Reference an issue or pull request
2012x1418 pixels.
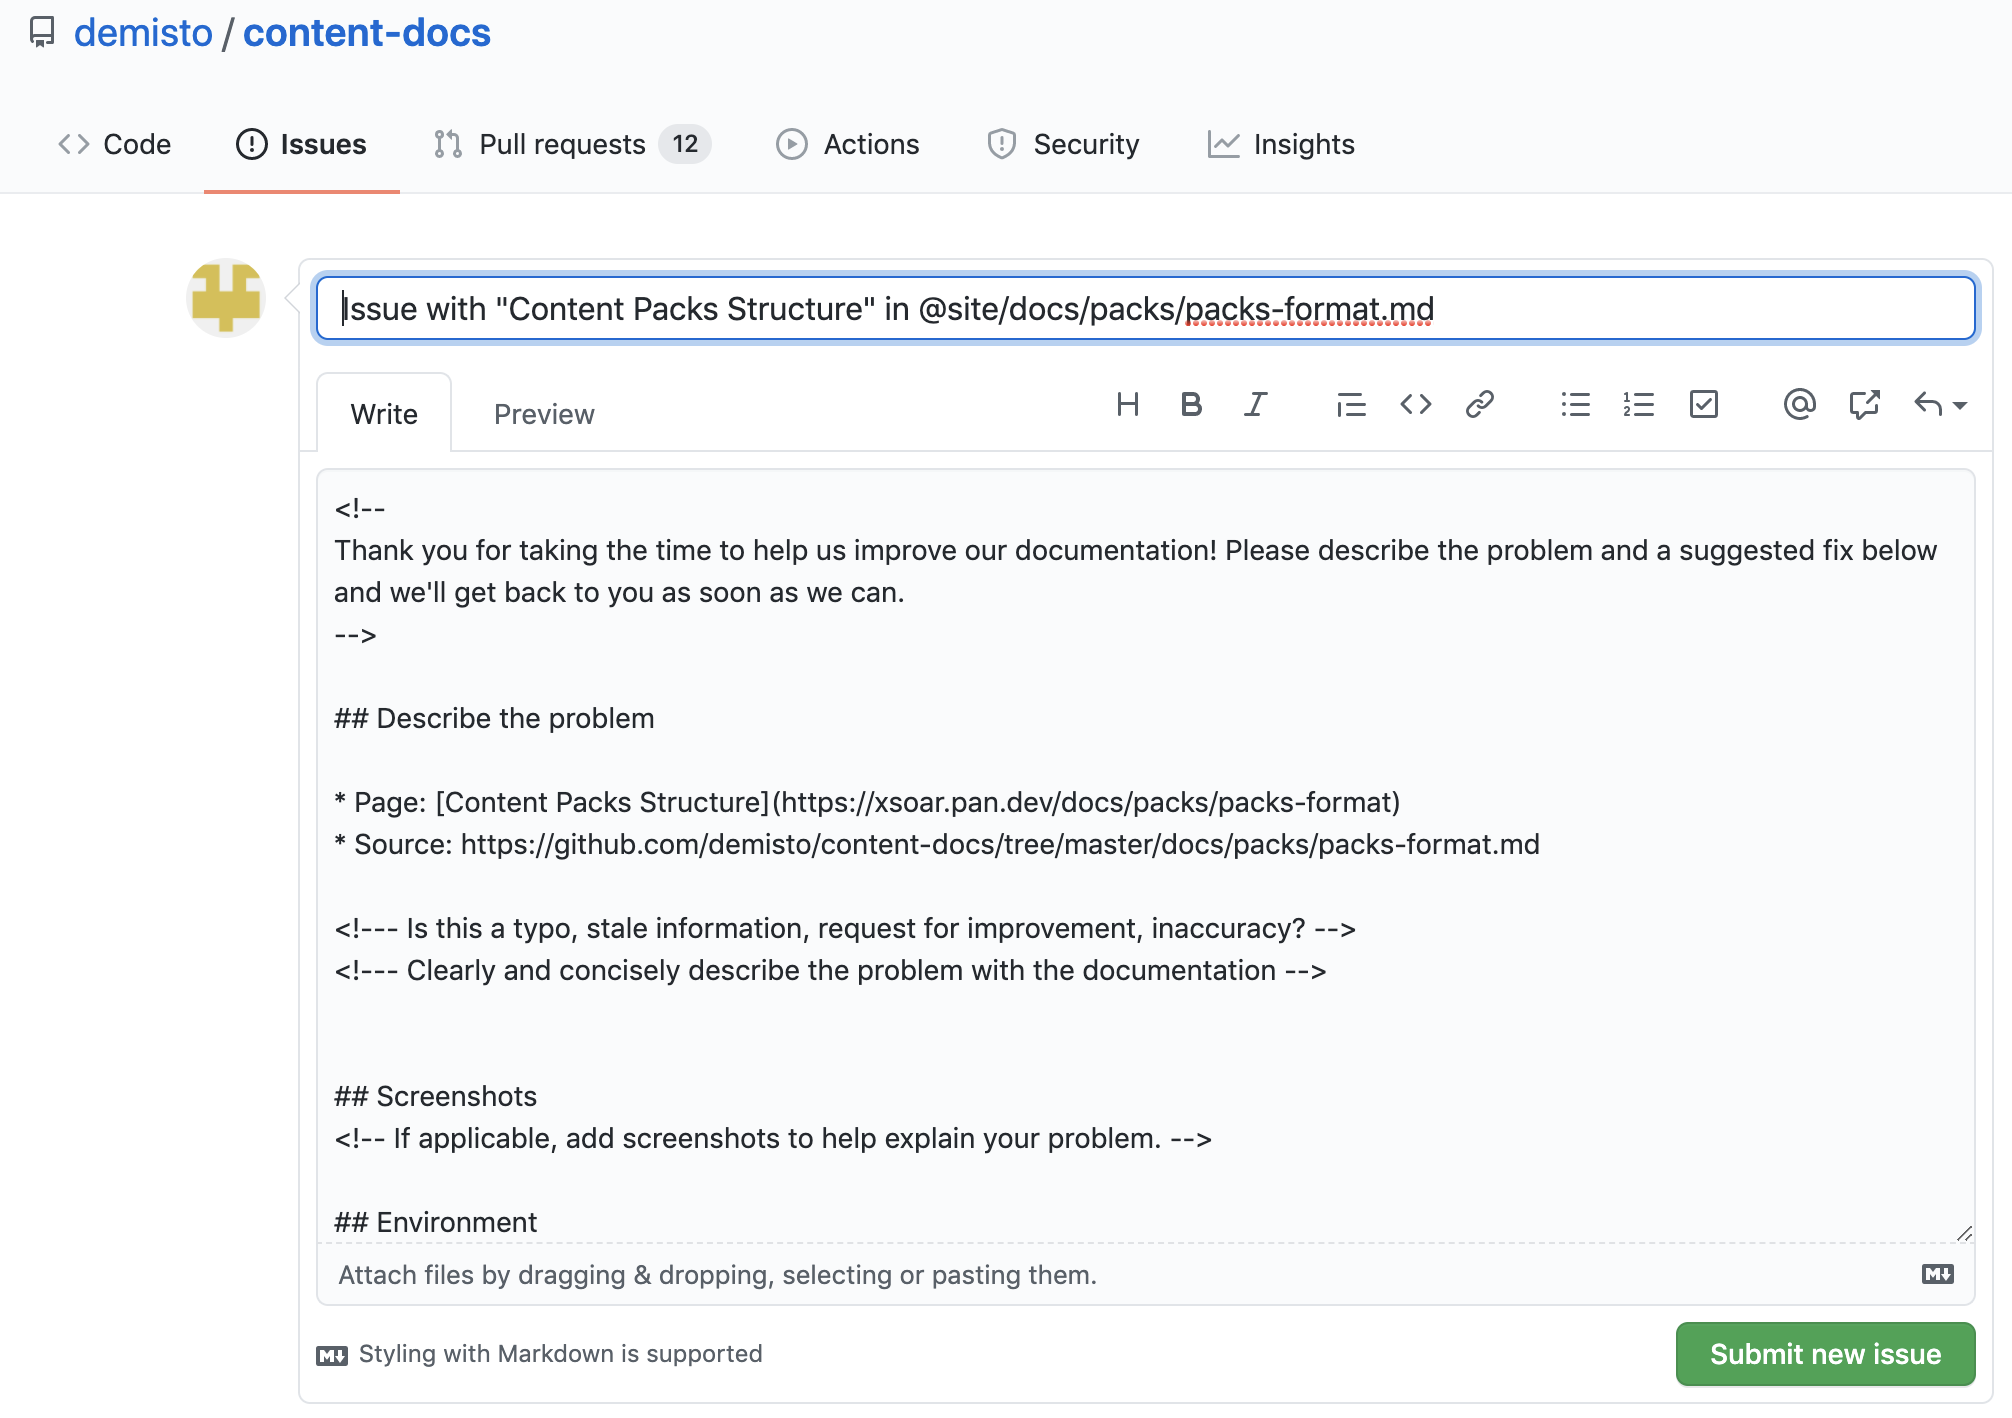(1864, 404)
